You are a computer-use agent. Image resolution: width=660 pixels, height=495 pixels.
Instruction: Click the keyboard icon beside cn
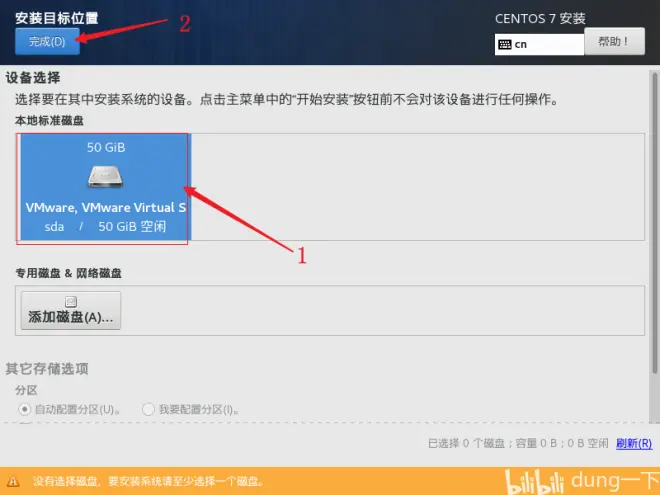[505, 44]
